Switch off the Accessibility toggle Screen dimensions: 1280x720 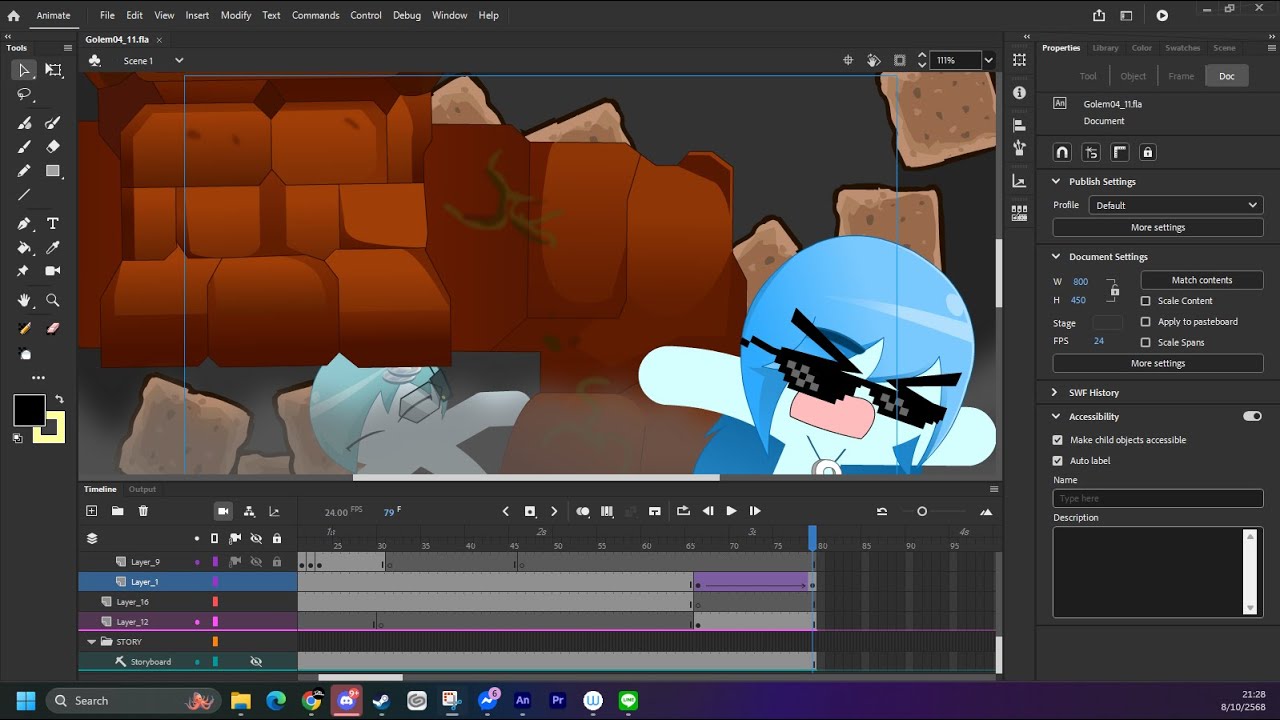pos(1252,416)
